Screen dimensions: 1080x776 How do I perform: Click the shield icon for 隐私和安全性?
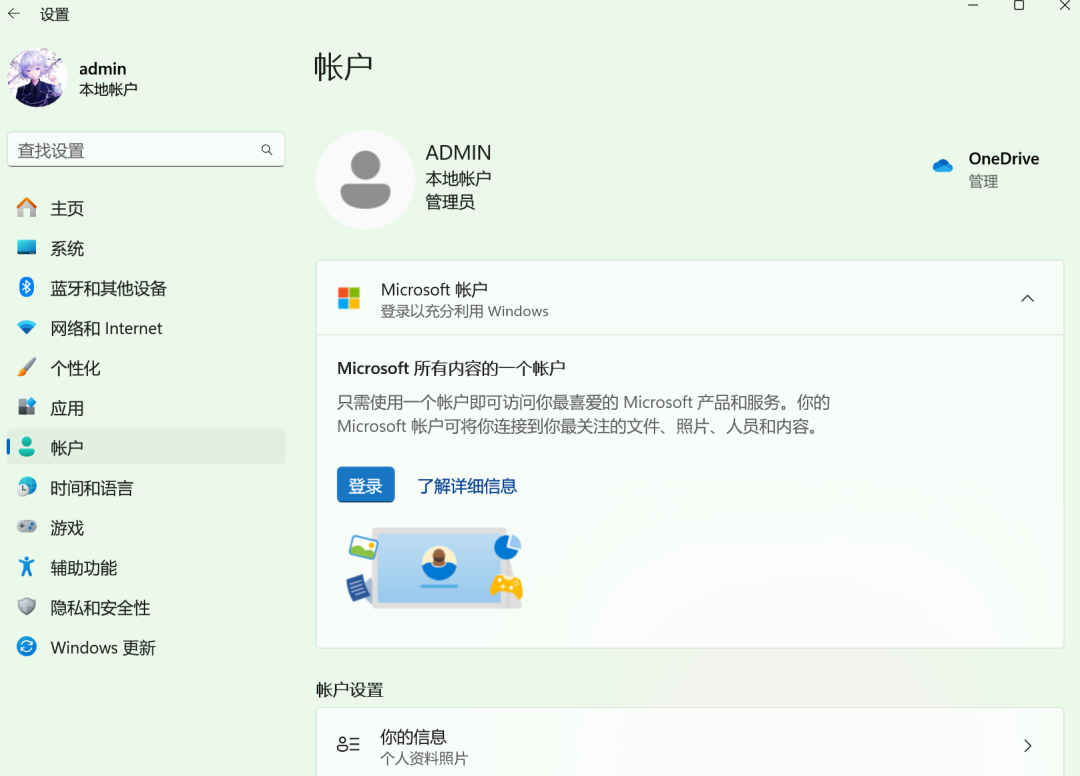[27, 607]
